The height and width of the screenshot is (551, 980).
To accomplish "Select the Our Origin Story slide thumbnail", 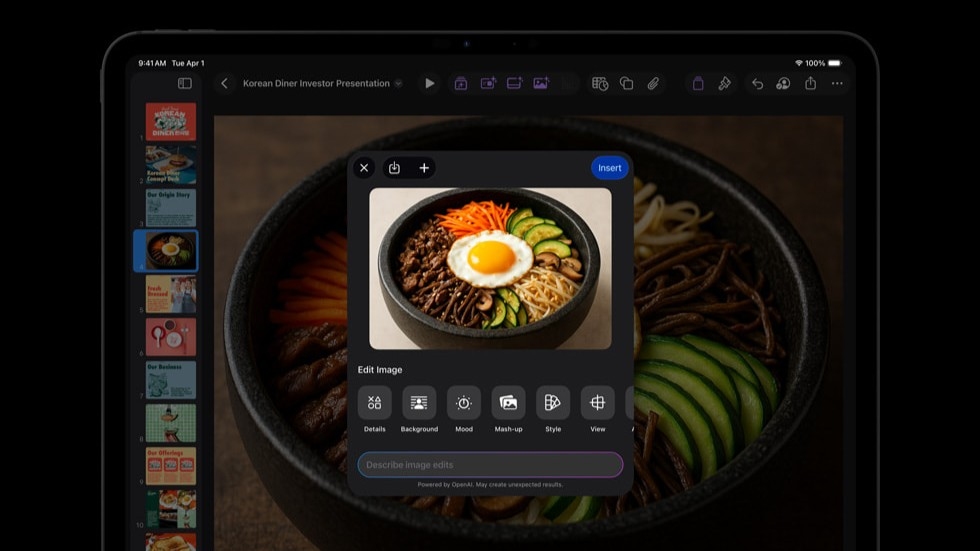I will pos(170,208).
